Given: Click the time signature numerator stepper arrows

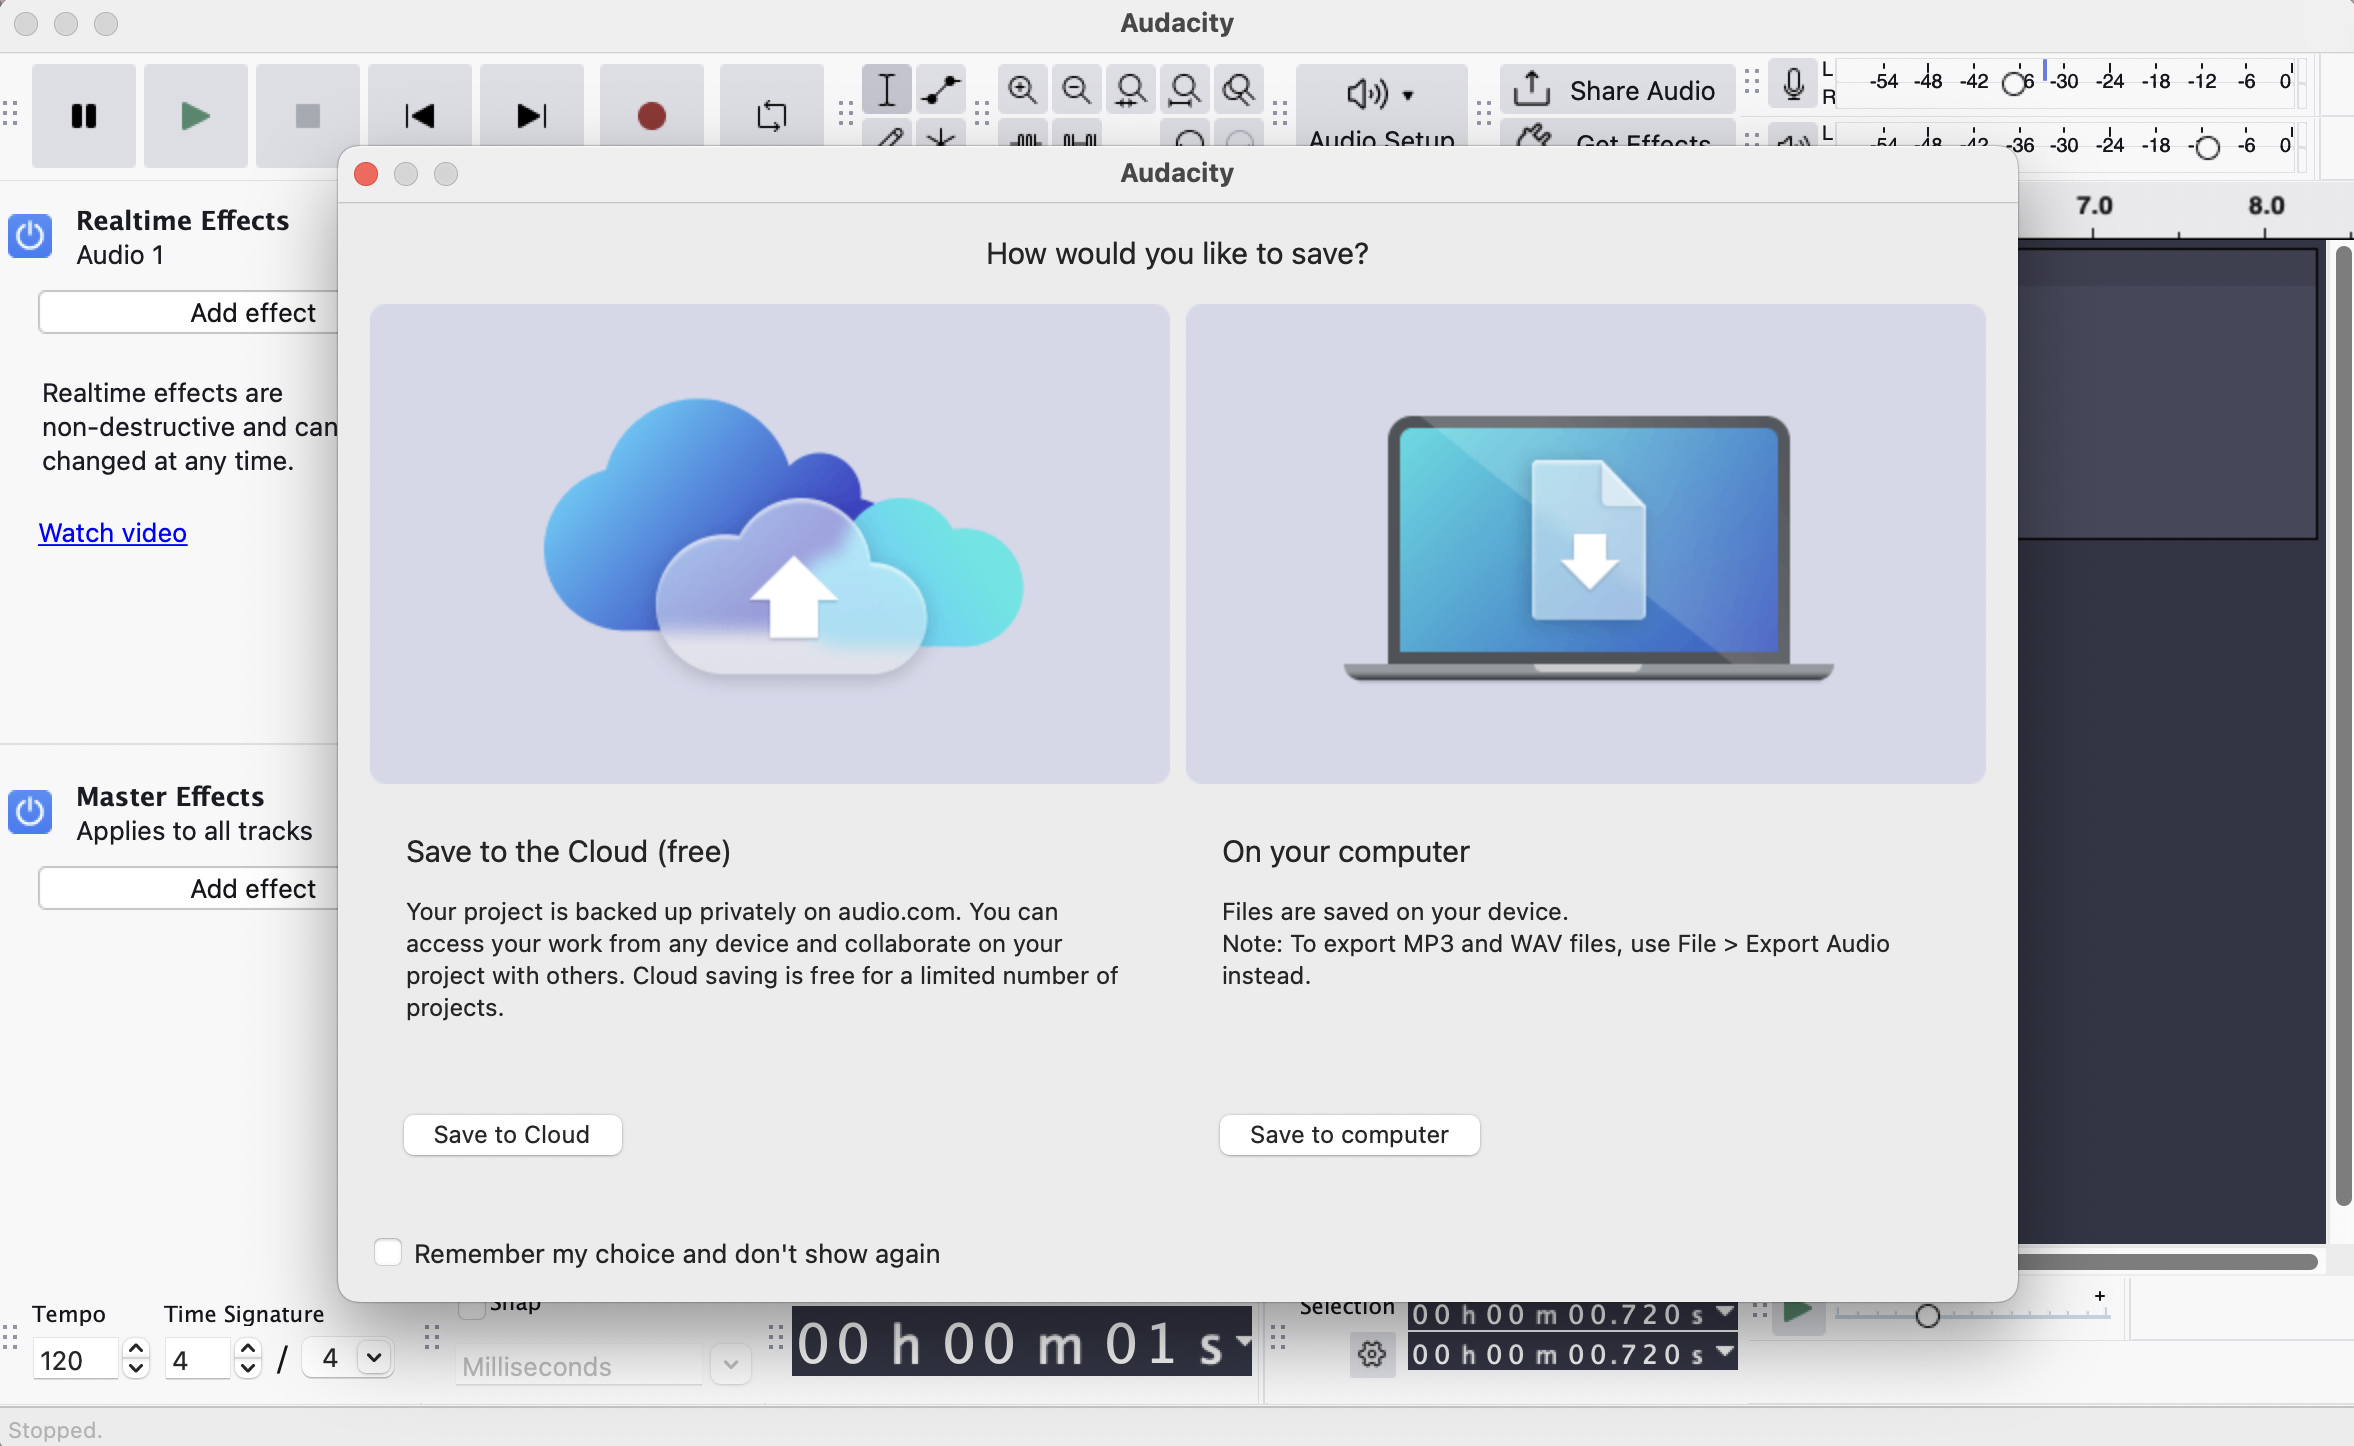Looking at the screenshot, I should 247,1360.
